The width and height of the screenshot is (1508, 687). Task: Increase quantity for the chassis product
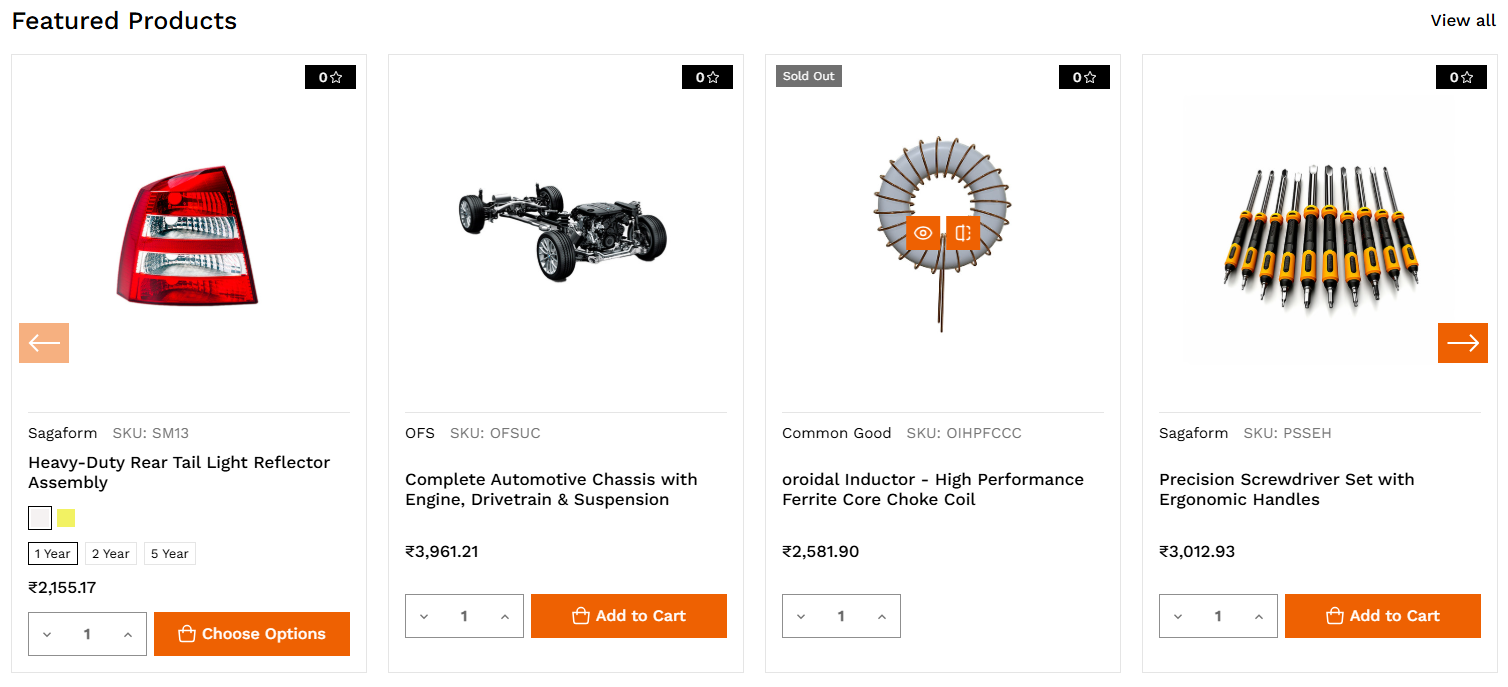click(x=504, y=617)
